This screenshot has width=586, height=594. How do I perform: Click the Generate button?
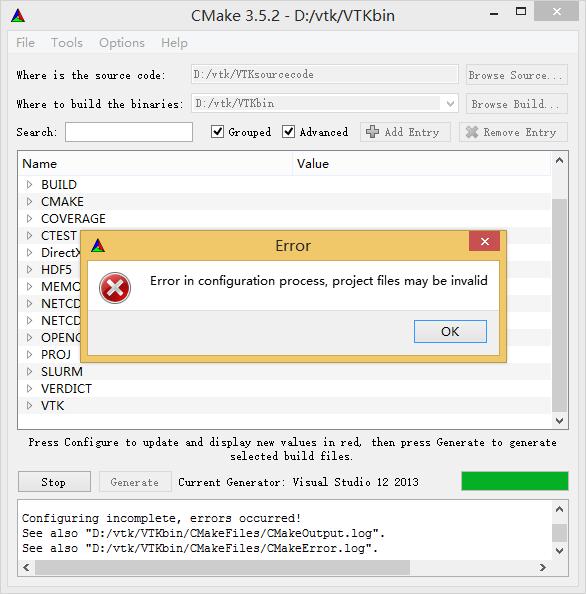pos(135,482)
